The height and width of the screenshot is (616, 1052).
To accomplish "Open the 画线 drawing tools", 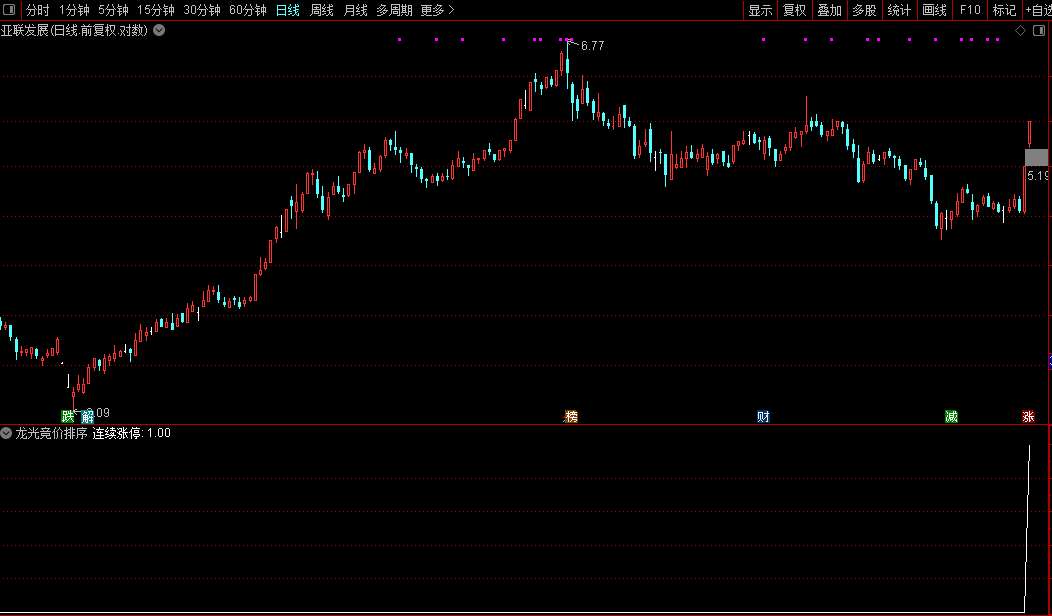I will (934, 10).
